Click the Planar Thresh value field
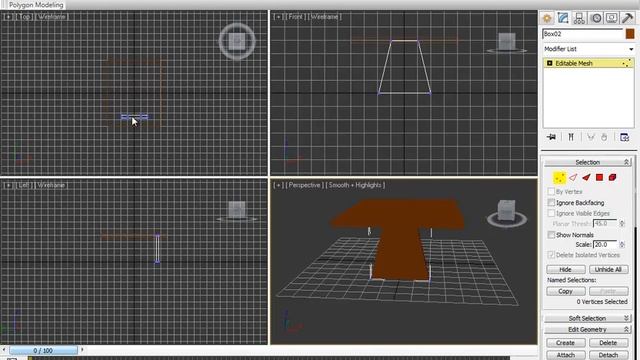Screen dimensions: 640x360 click(x=605, y=223)
